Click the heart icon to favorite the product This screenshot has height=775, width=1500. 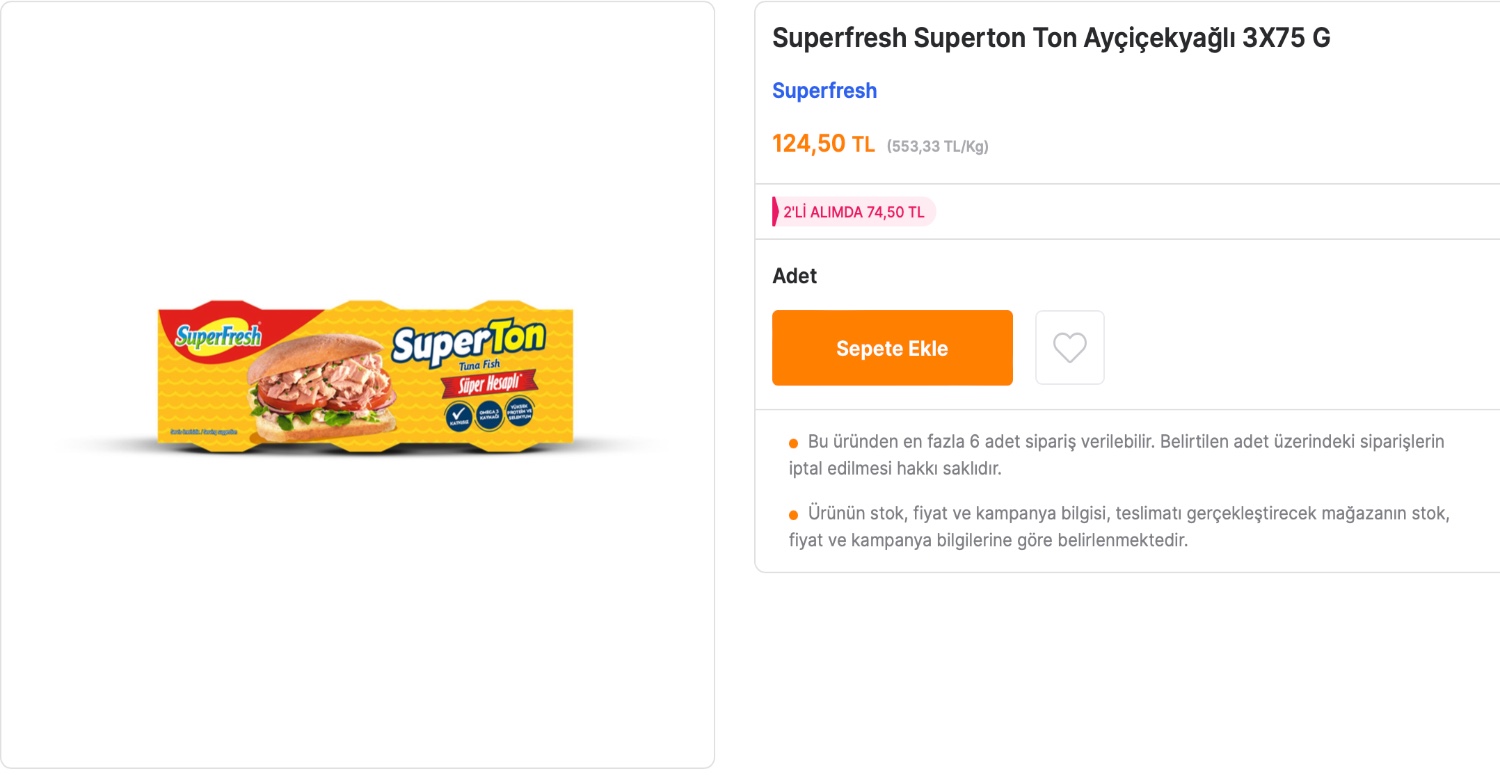tap(1069, 347)
